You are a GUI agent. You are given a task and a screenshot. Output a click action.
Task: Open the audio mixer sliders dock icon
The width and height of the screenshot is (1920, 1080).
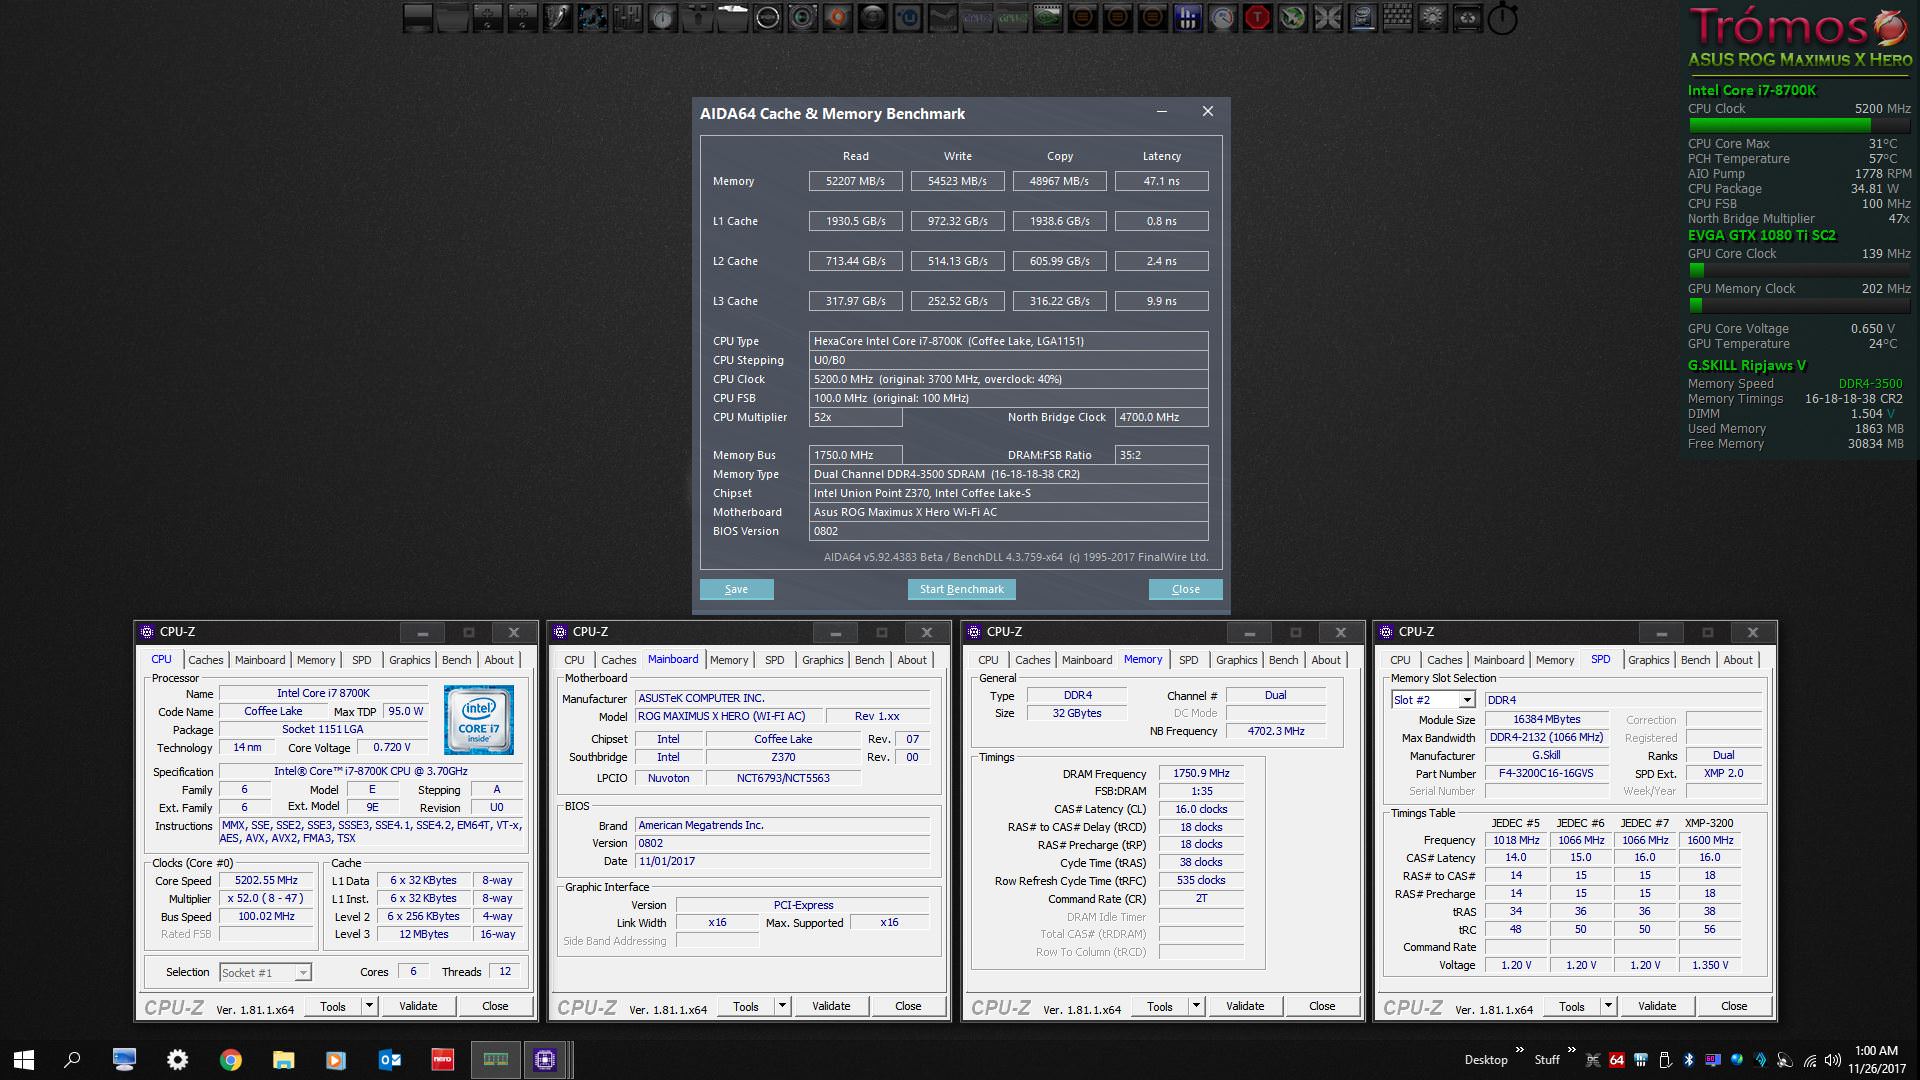pyautogui.click(x=627, y=17)
